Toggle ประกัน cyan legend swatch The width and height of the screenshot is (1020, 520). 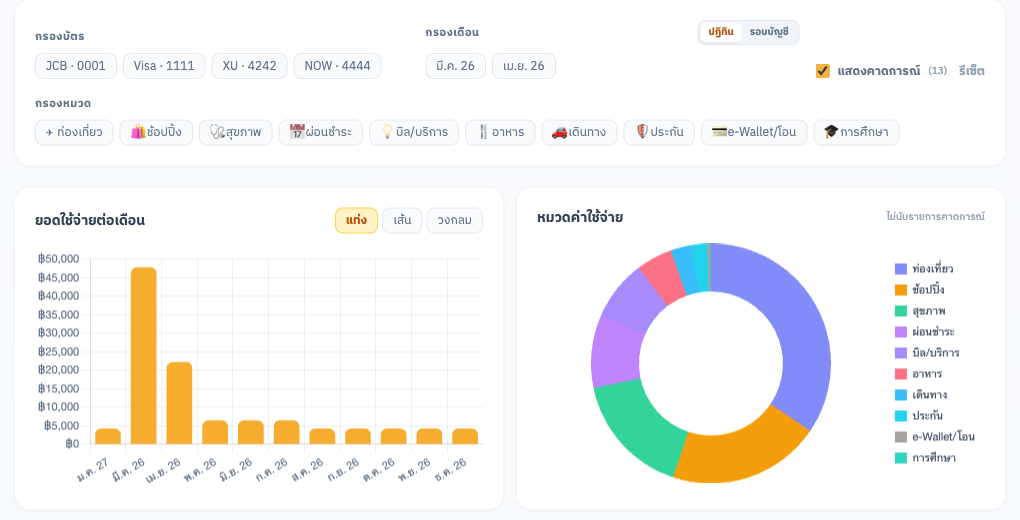[901, 416]
